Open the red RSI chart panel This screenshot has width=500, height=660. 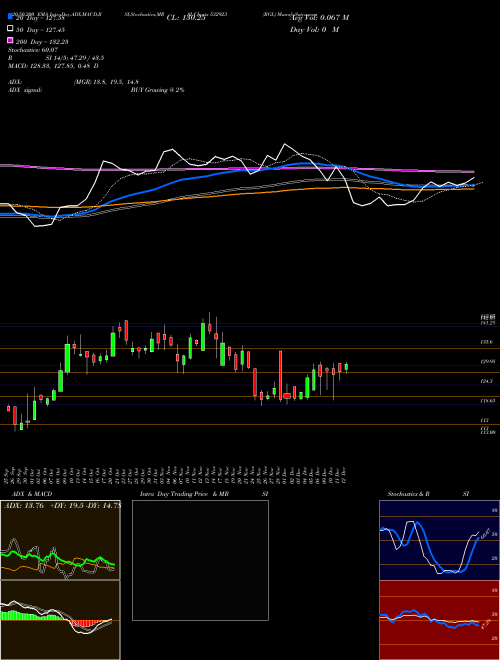tap(439, 620)
